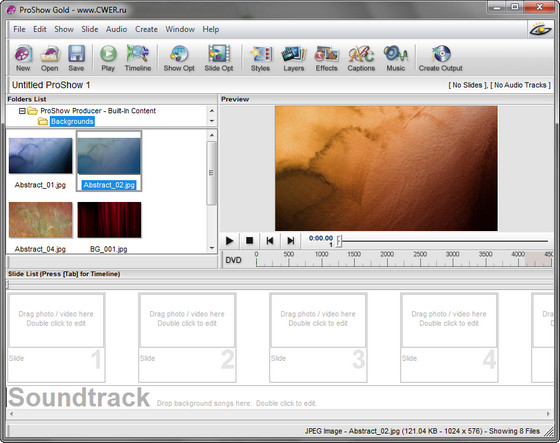Stop the preview playback
560x443 pixels.
pyautogui.click(x=250, y=241)
